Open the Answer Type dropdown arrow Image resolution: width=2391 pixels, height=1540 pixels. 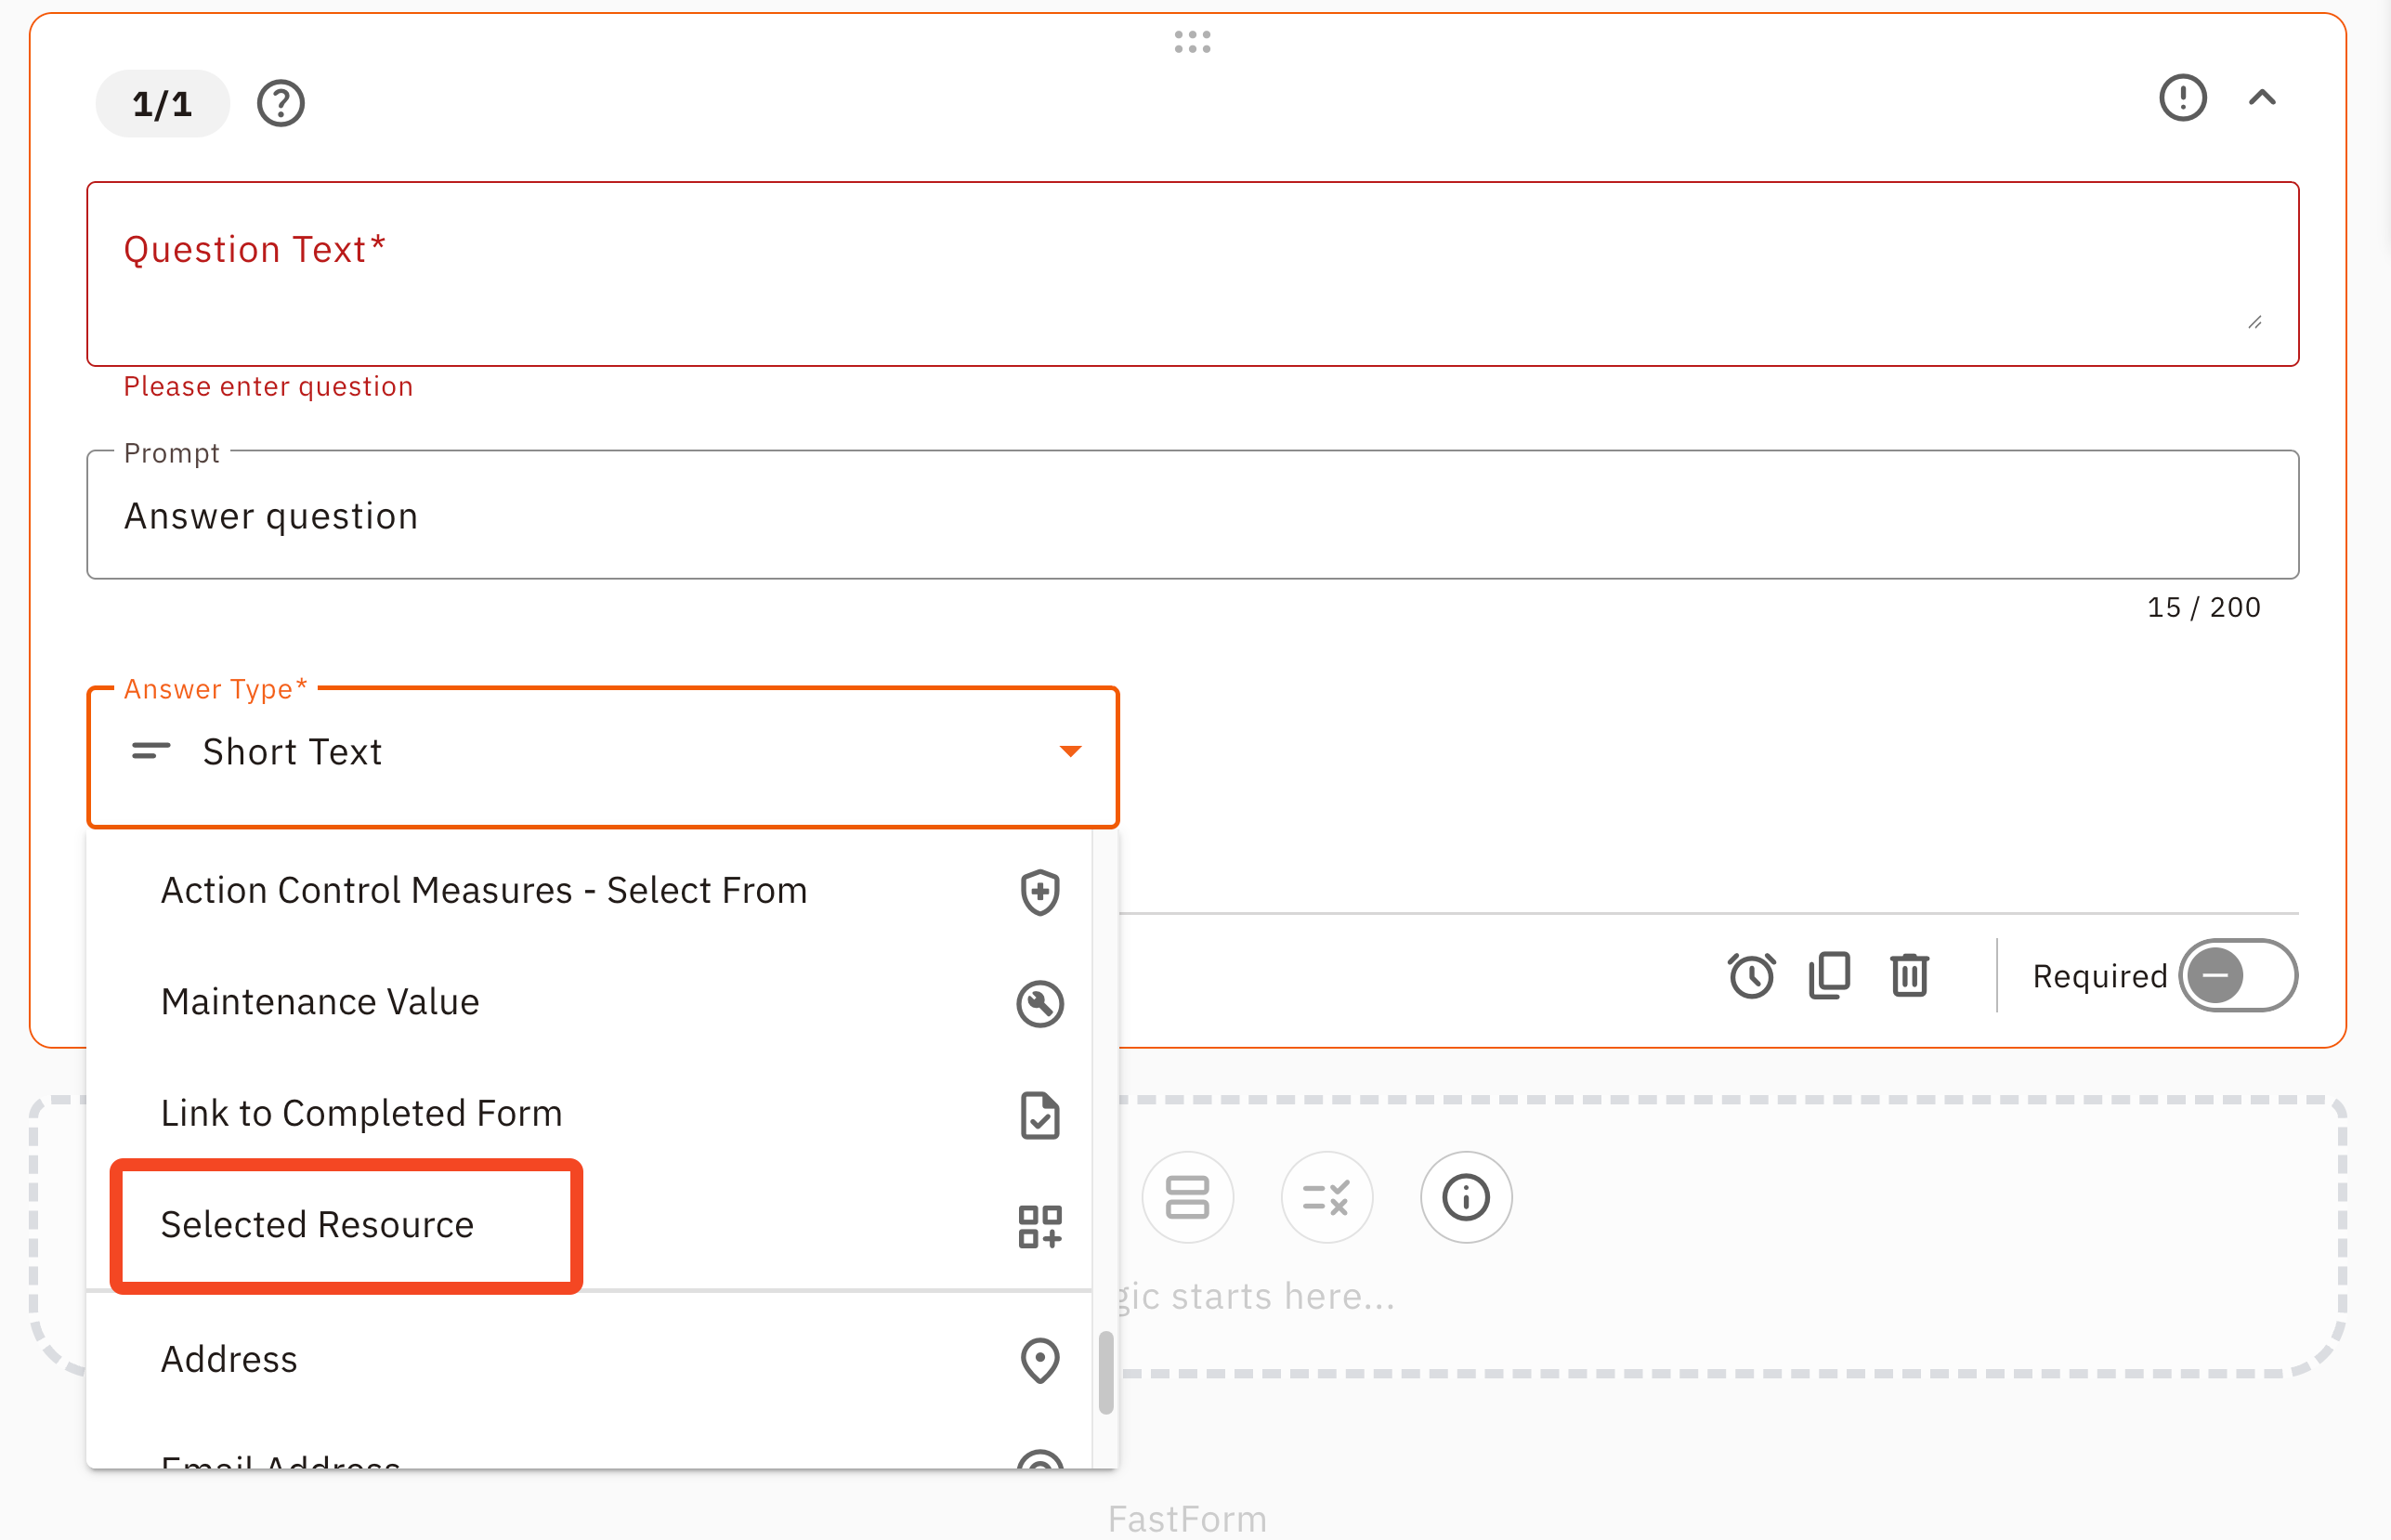click(x=1070, y=751)
